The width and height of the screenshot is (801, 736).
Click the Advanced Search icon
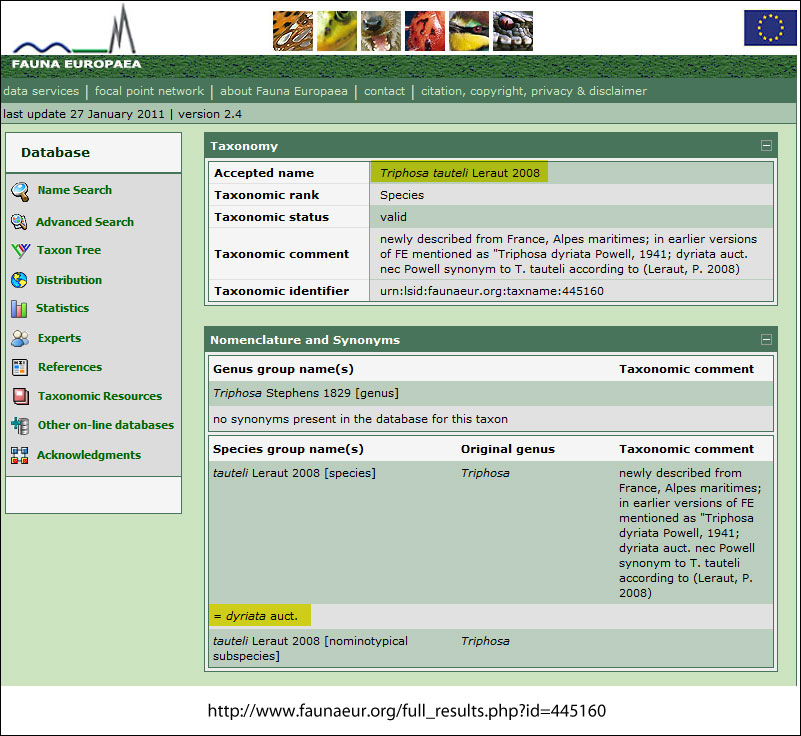[19, 222]
